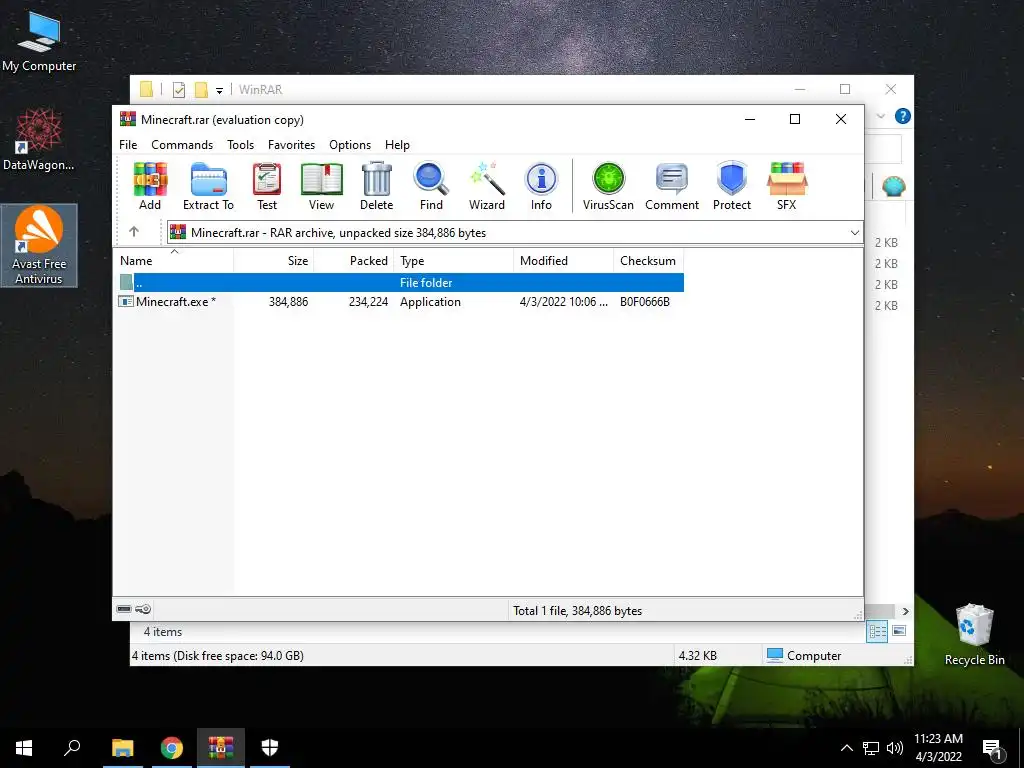Switch Explorer window to details view icon
This screenshot has height=768, width=1024.
[877, 631]
